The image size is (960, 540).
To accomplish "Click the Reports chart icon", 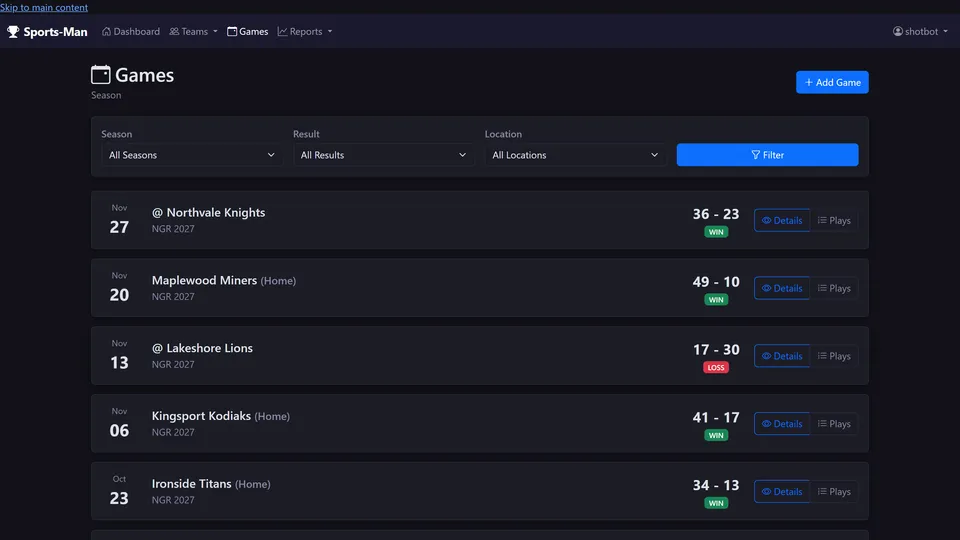I will (x=282, y=31).
